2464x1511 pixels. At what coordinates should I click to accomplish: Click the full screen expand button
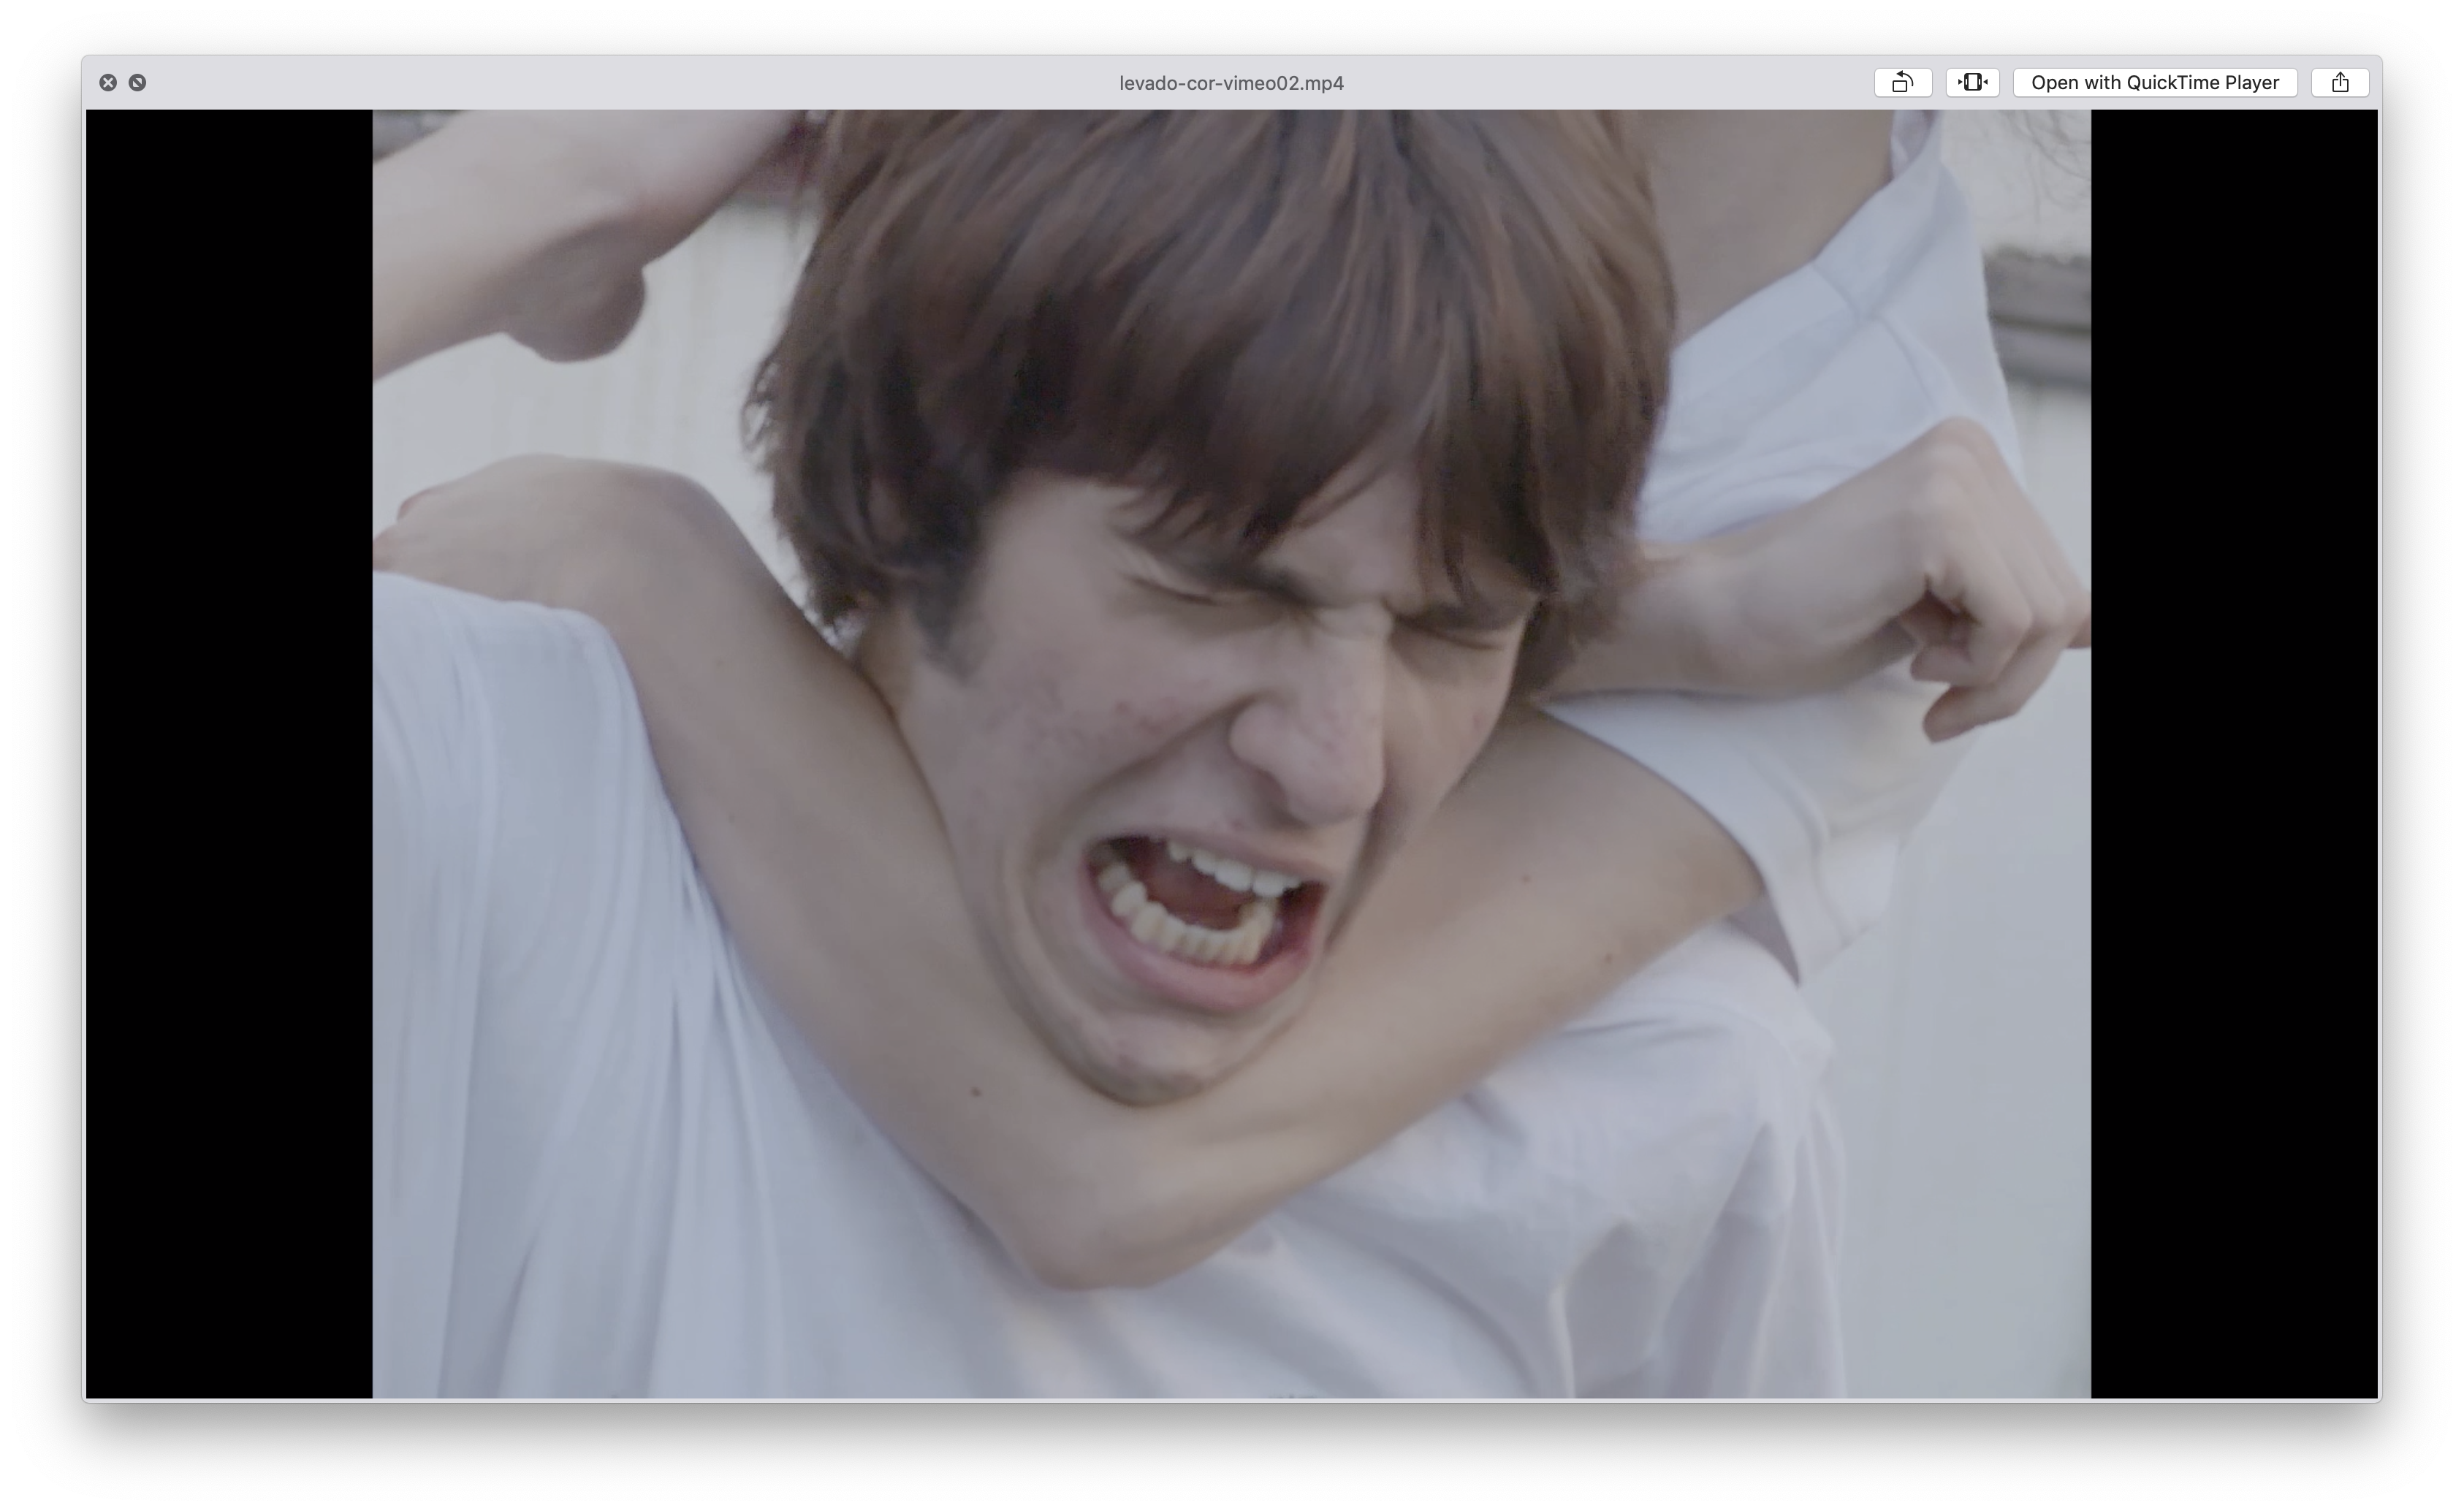138,83
